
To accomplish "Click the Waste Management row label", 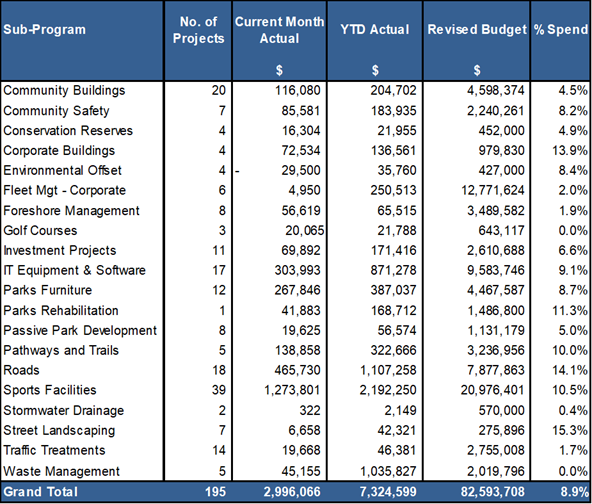I will (61, 472).
